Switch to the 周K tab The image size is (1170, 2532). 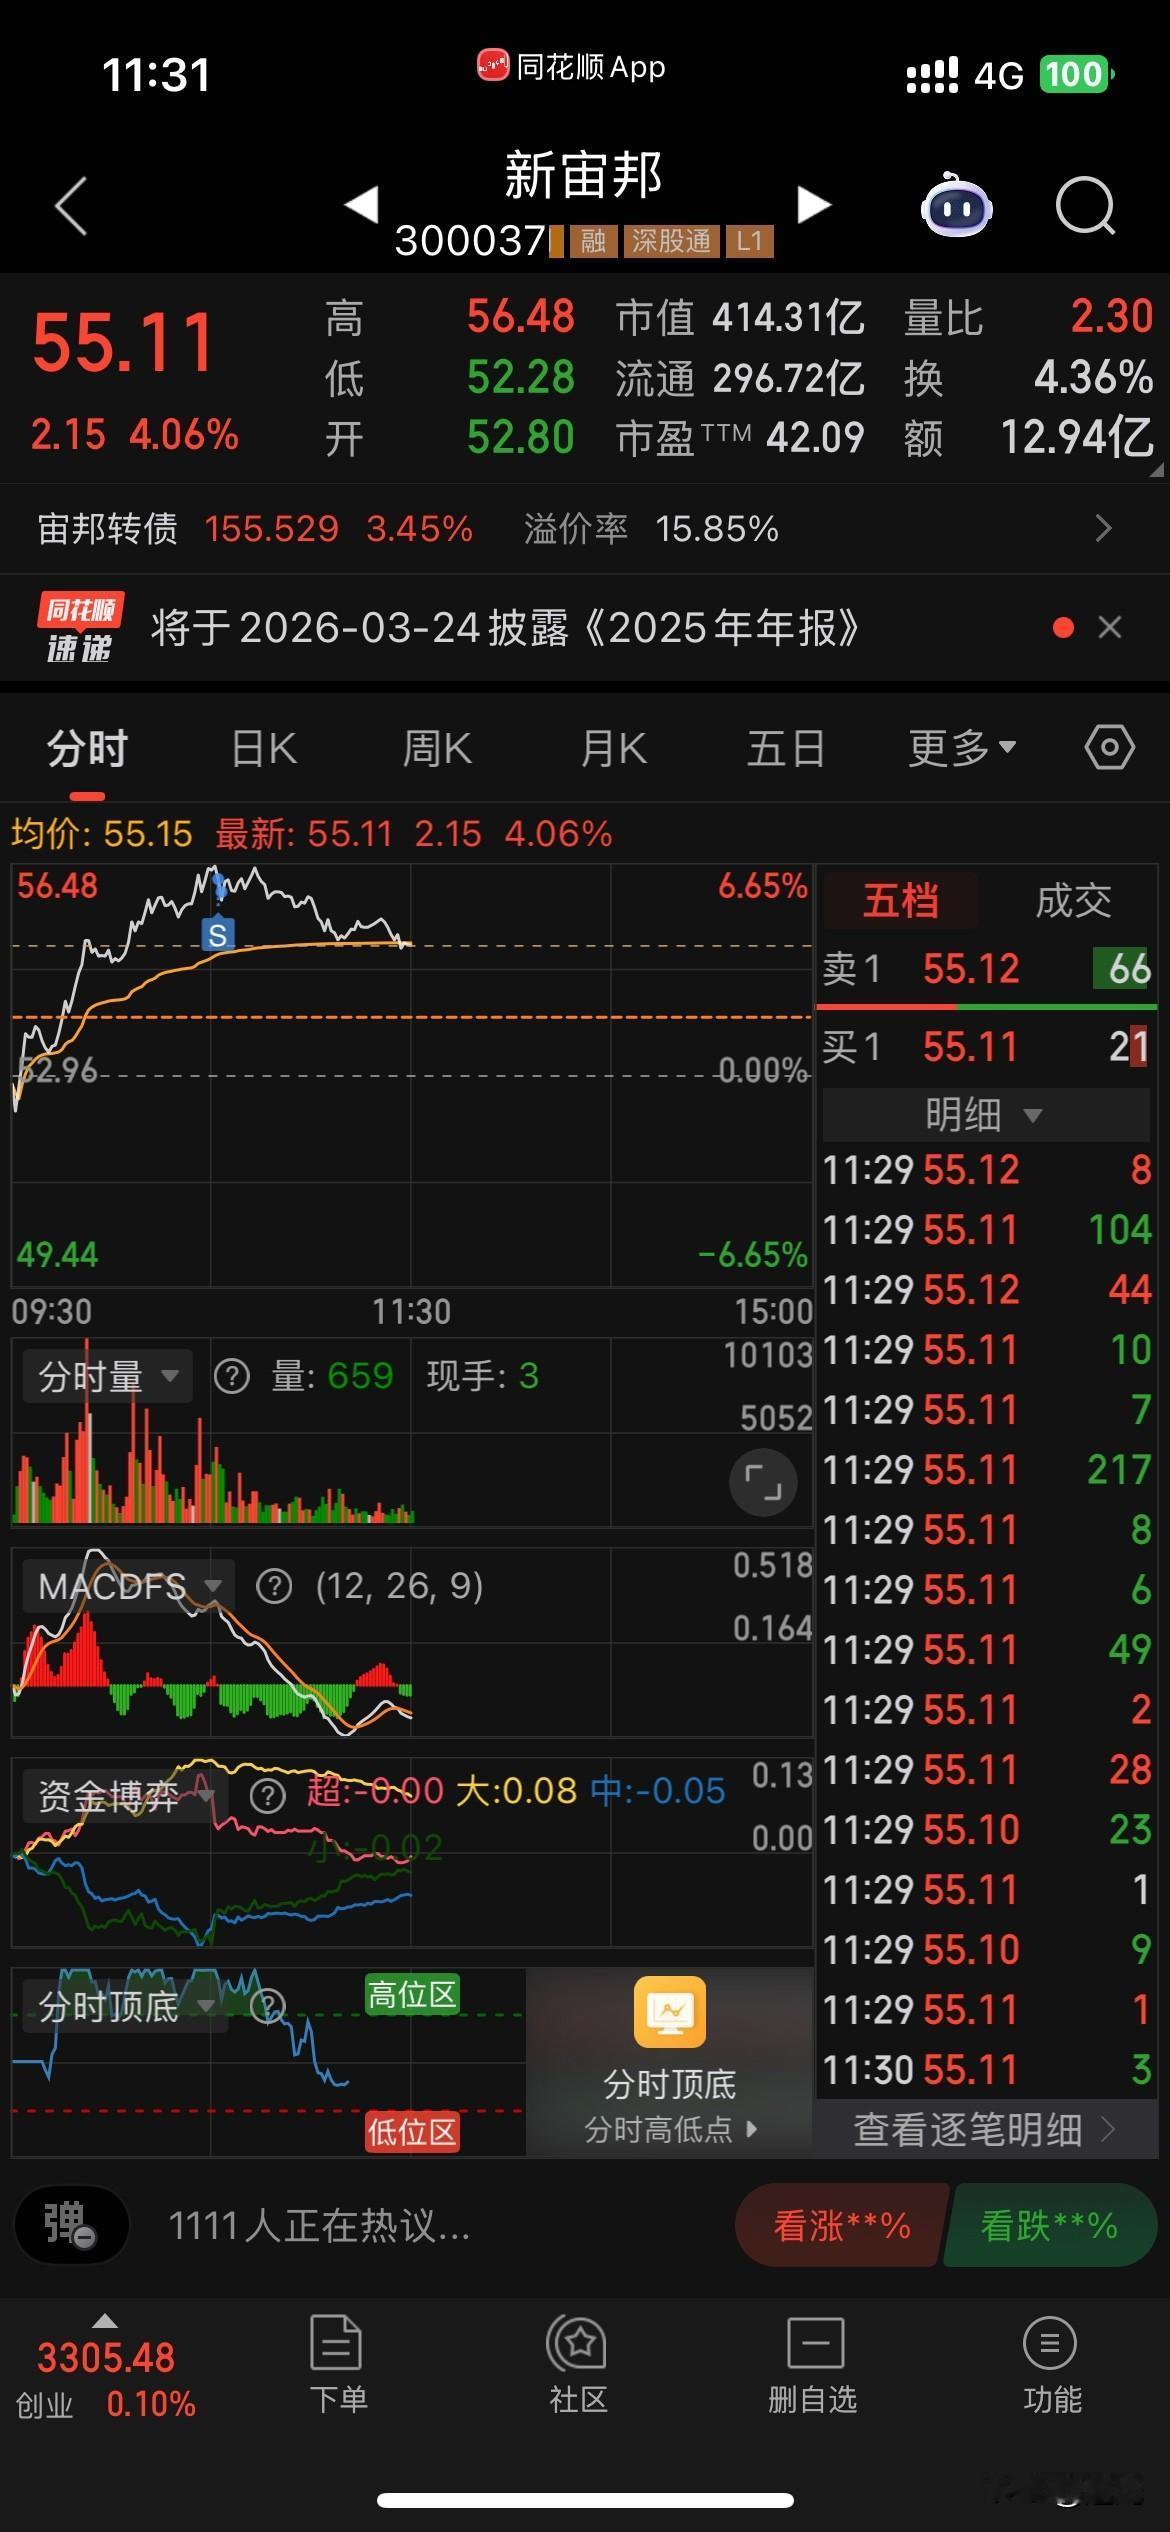437,748
